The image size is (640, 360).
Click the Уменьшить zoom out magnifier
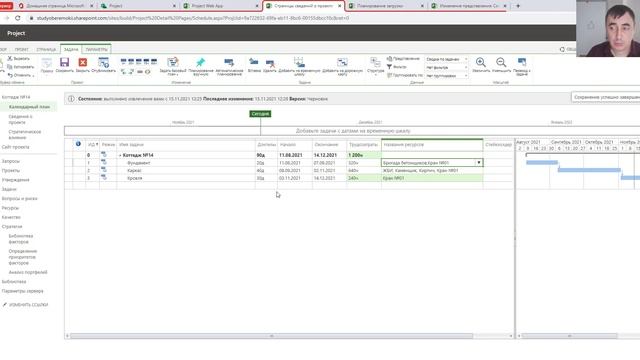point(501,62)
